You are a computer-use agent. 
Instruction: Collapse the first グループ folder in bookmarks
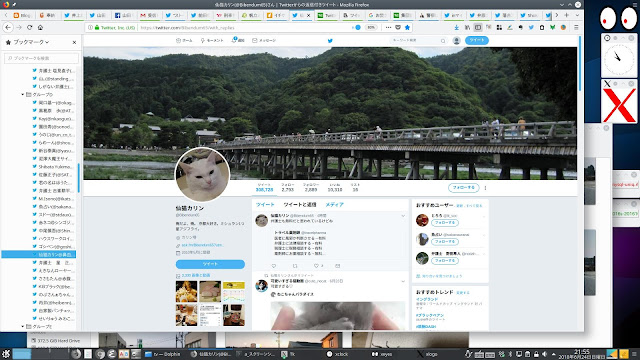pos(23,94)
